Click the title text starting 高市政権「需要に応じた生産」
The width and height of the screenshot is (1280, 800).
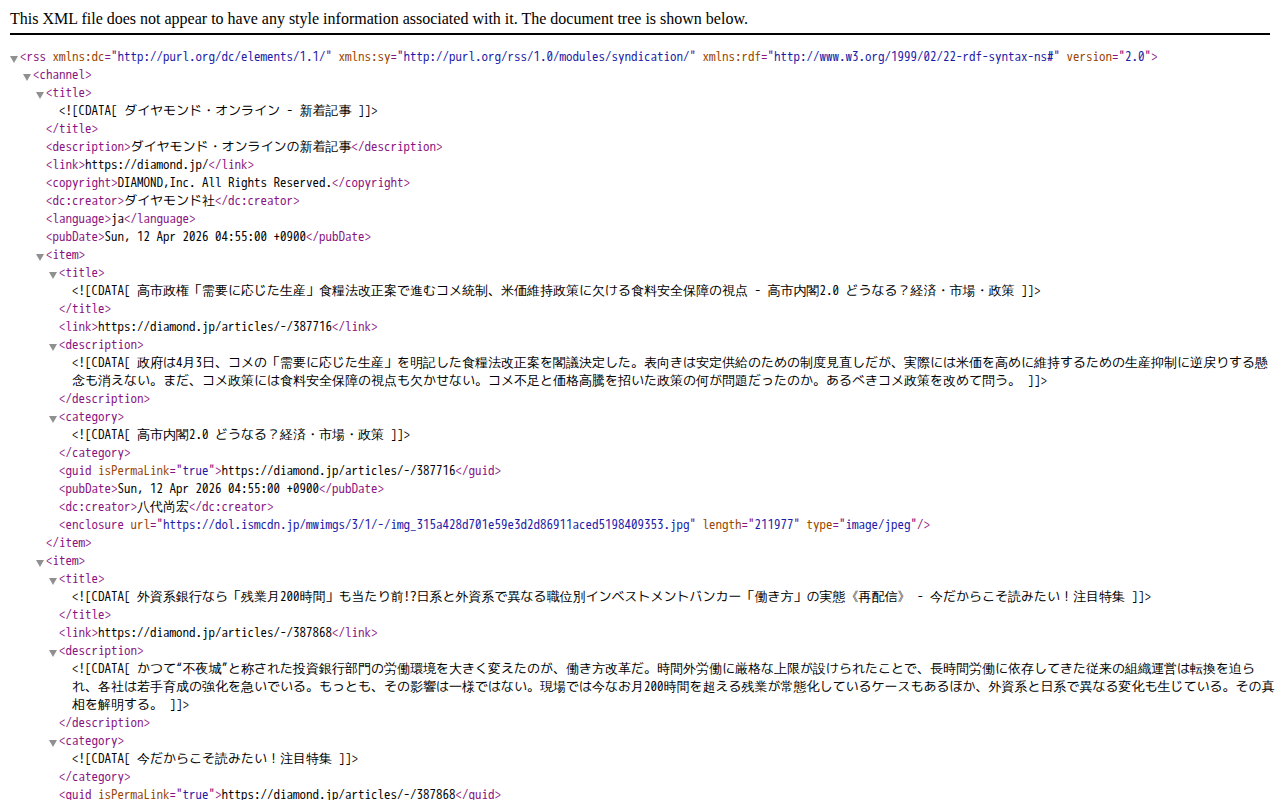click(556, 291)
